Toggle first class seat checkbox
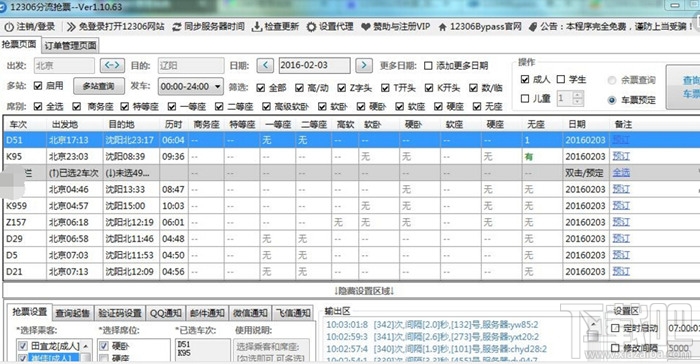The height and width of the screenshot is (364, 700). (172, 106)
